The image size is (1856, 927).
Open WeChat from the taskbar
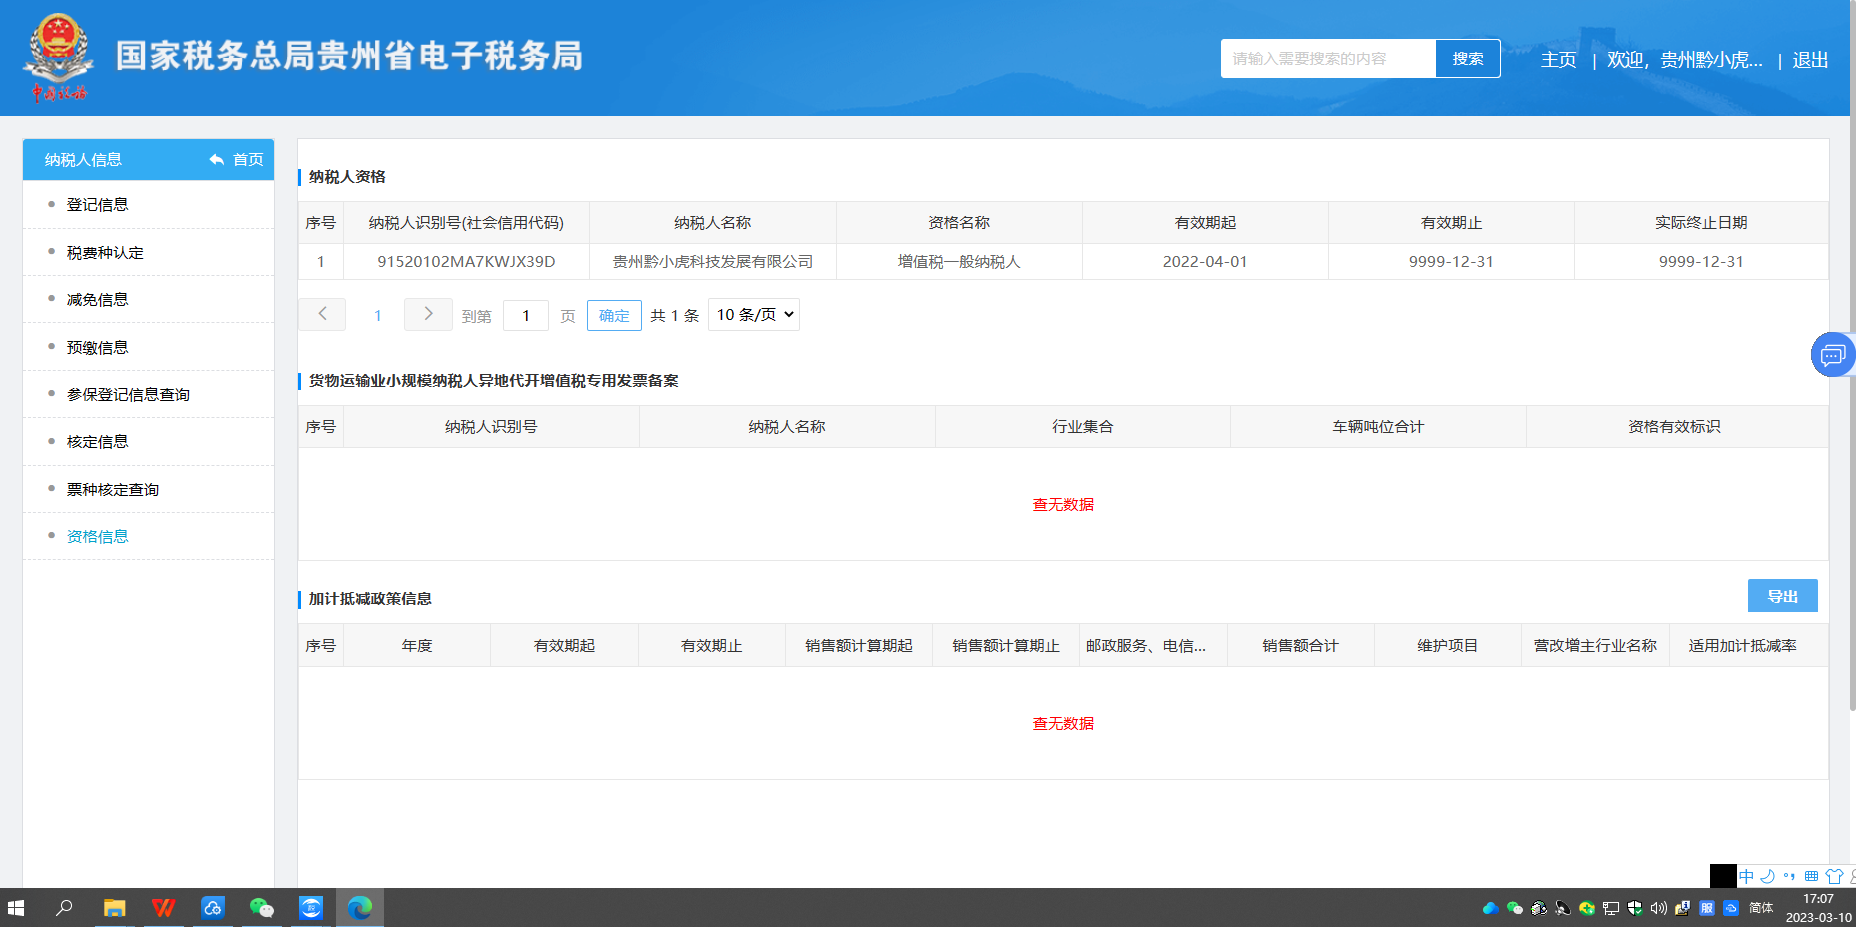[261, 907]
